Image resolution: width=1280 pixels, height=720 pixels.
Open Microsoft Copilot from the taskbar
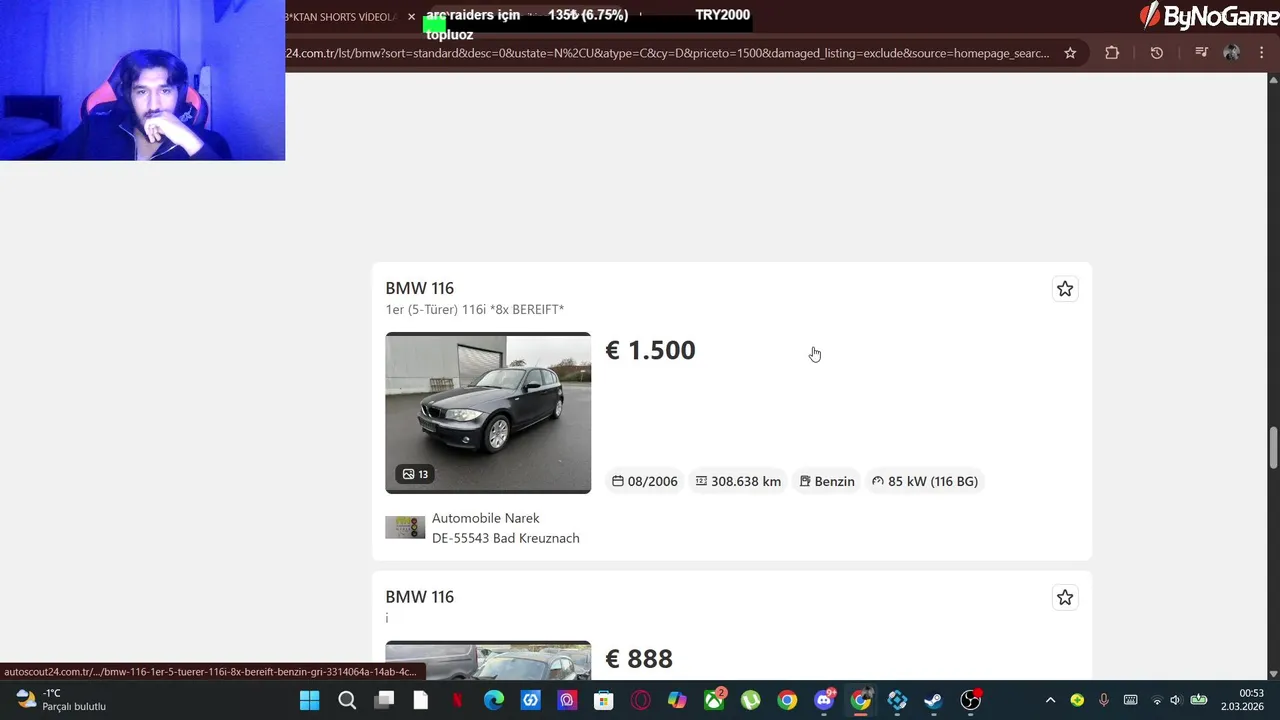(677, 700)
